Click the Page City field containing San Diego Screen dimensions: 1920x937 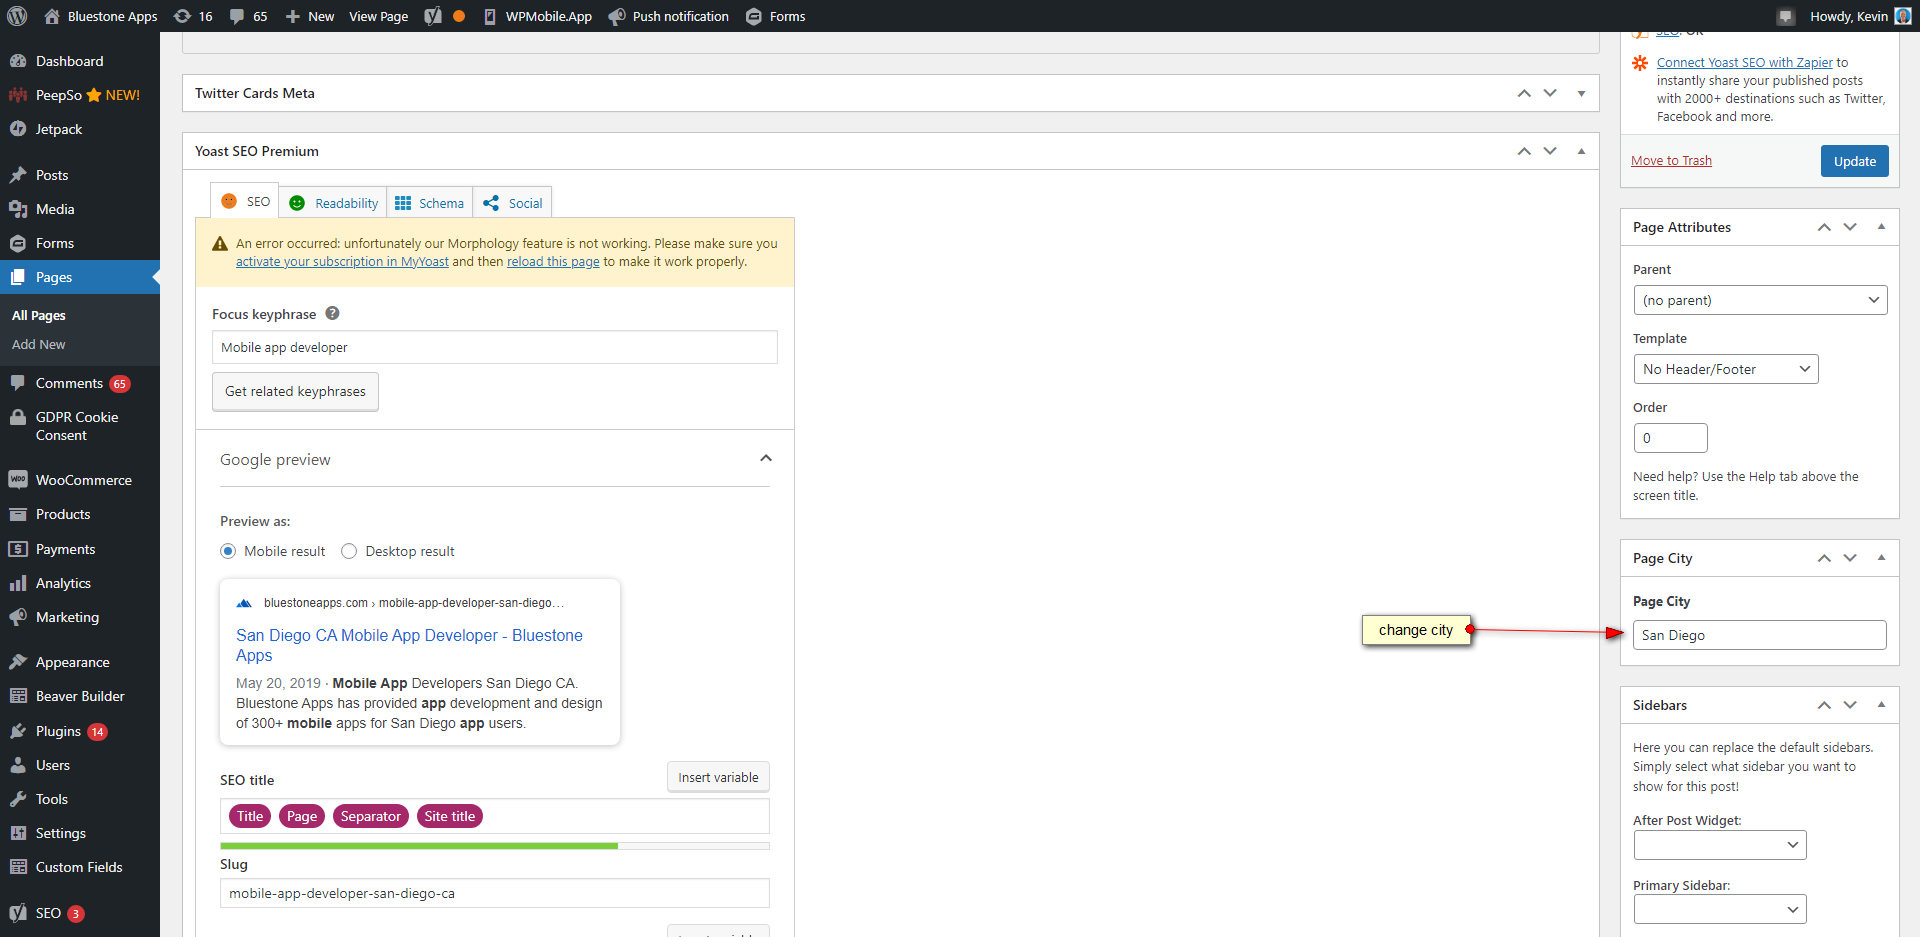click(1760, 635)
